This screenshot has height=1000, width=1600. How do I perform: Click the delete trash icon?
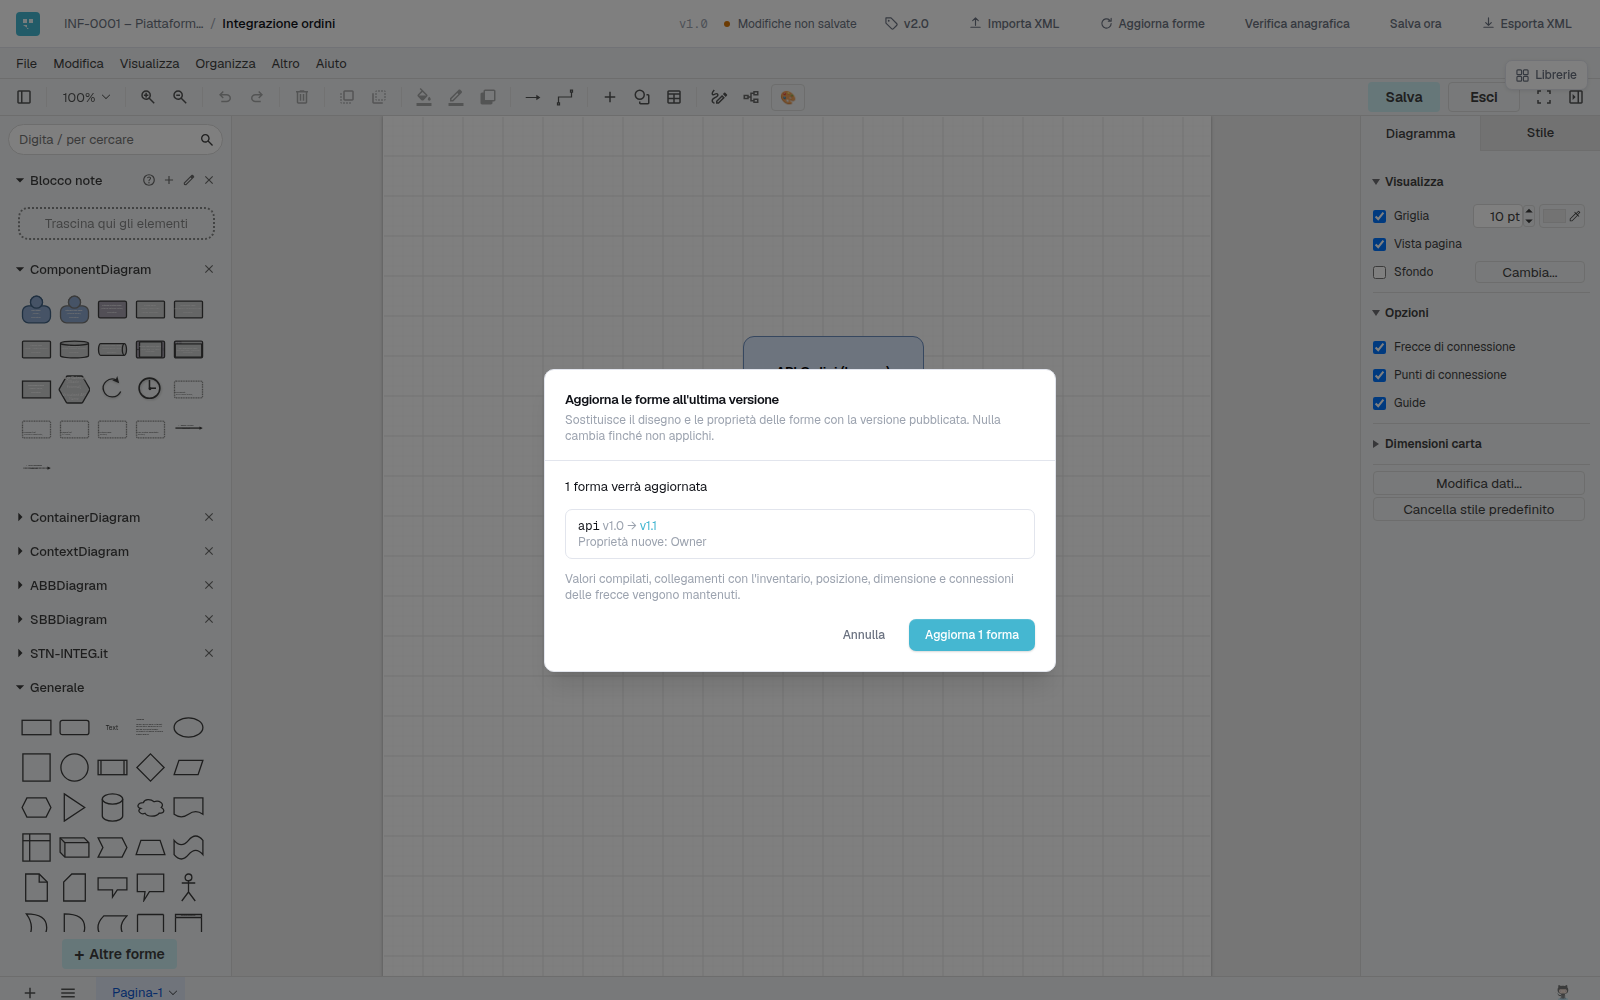(x=302, y=97)
